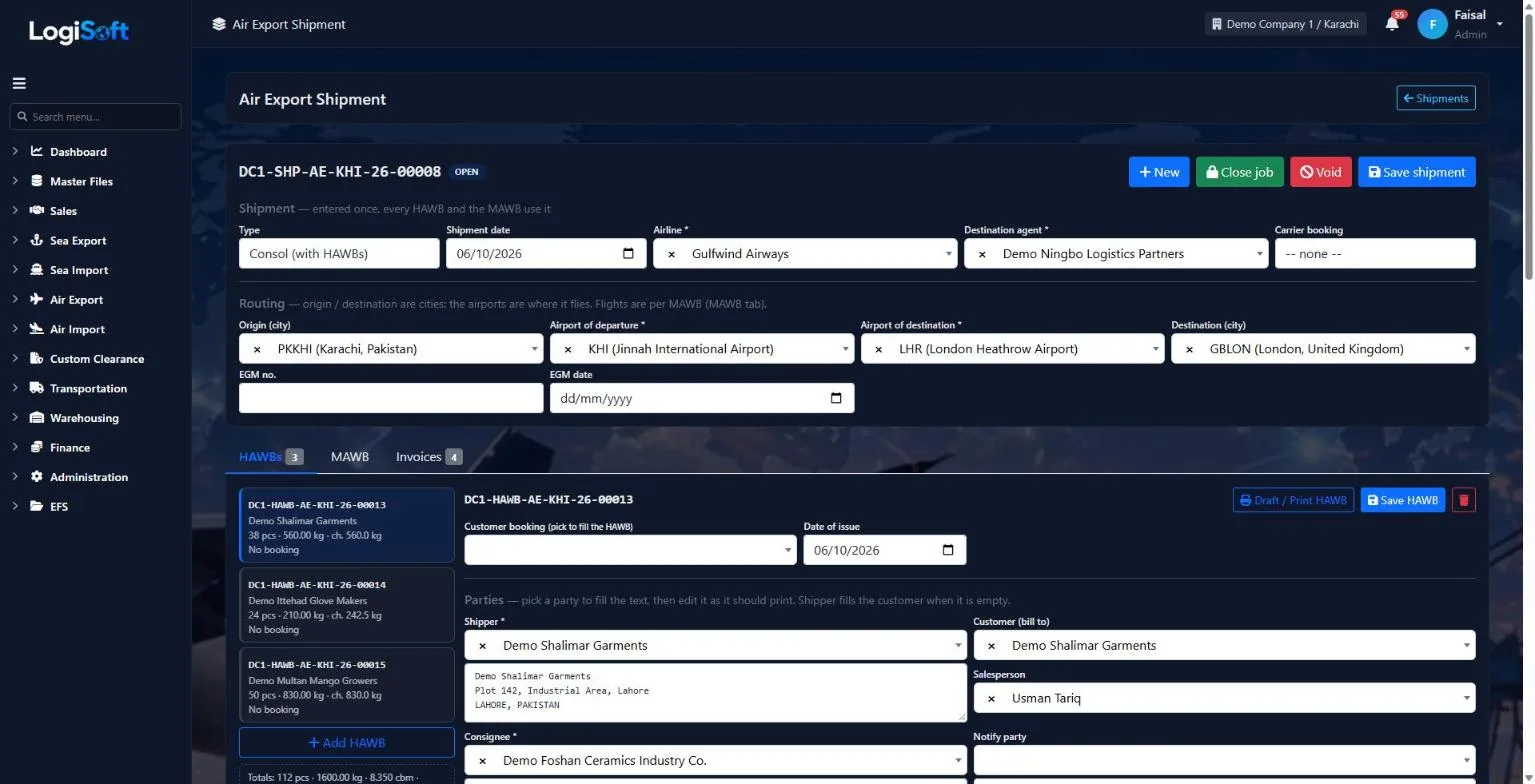Screen dimensions: 1535x784
Task: Click the shipper address text area
Action: [x=715, y=692]
